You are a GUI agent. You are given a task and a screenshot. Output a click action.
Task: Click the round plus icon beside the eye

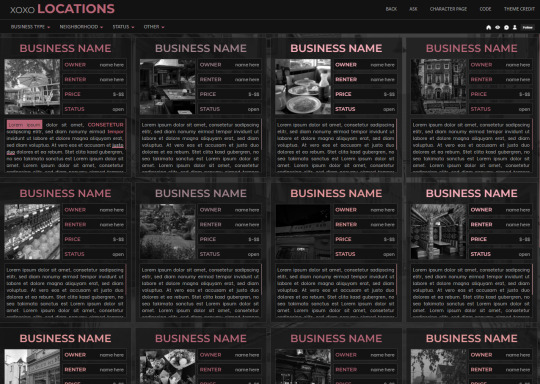506,27
